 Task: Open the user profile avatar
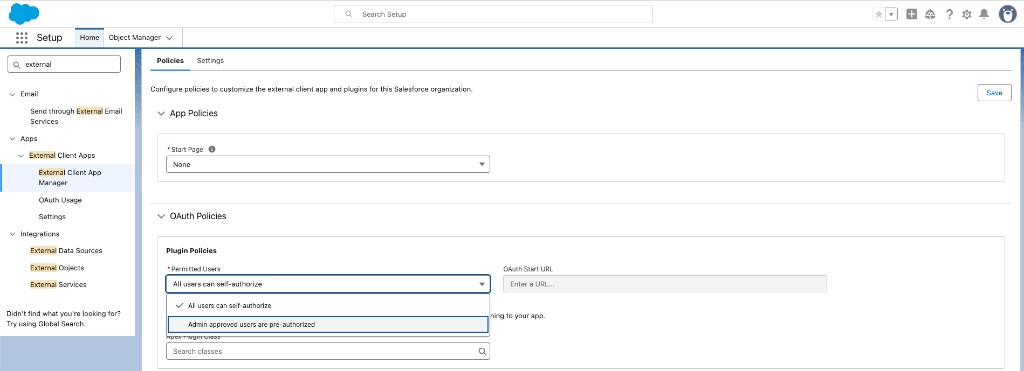pyautogui.click(x=1008, y=14)
